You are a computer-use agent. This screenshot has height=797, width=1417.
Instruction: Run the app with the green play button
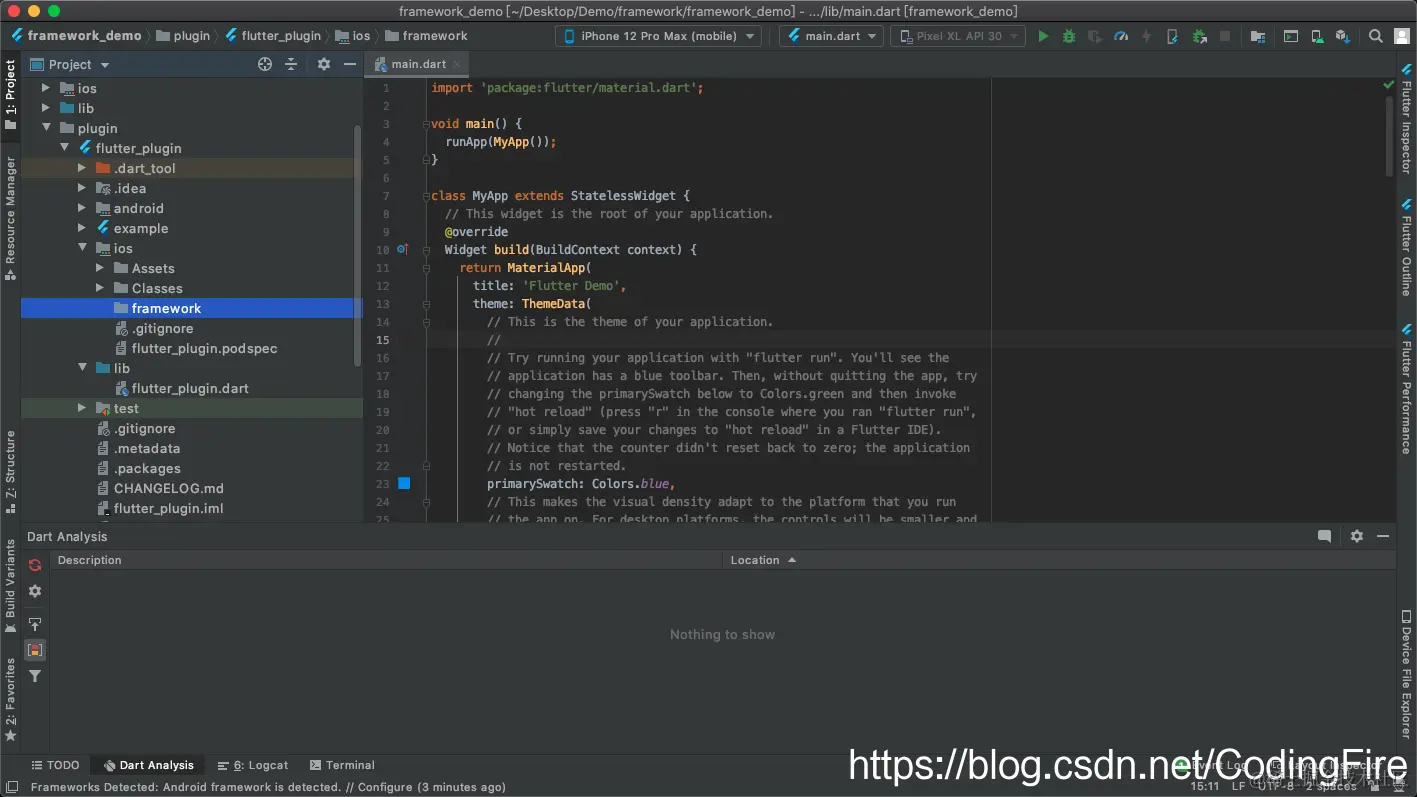pos(1043,36)
